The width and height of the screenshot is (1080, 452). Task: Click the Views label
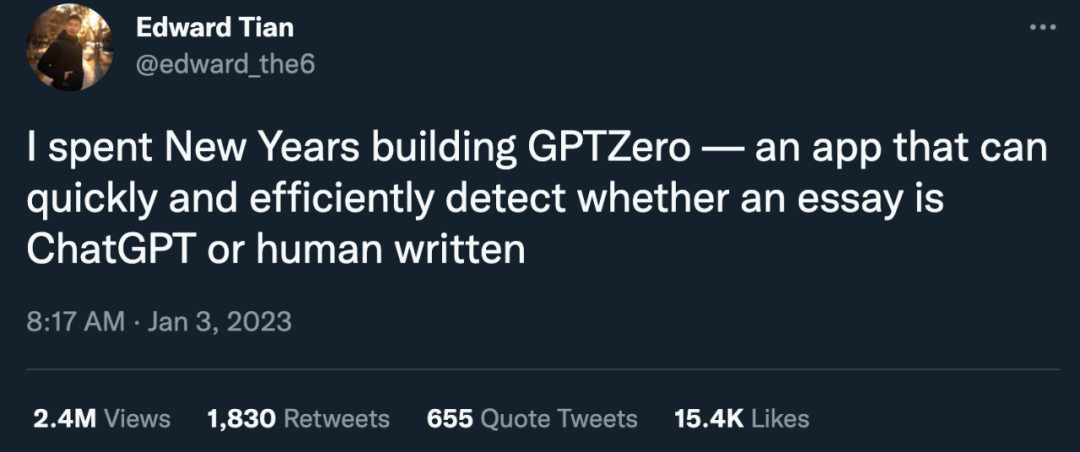click(x=137, y=418)
